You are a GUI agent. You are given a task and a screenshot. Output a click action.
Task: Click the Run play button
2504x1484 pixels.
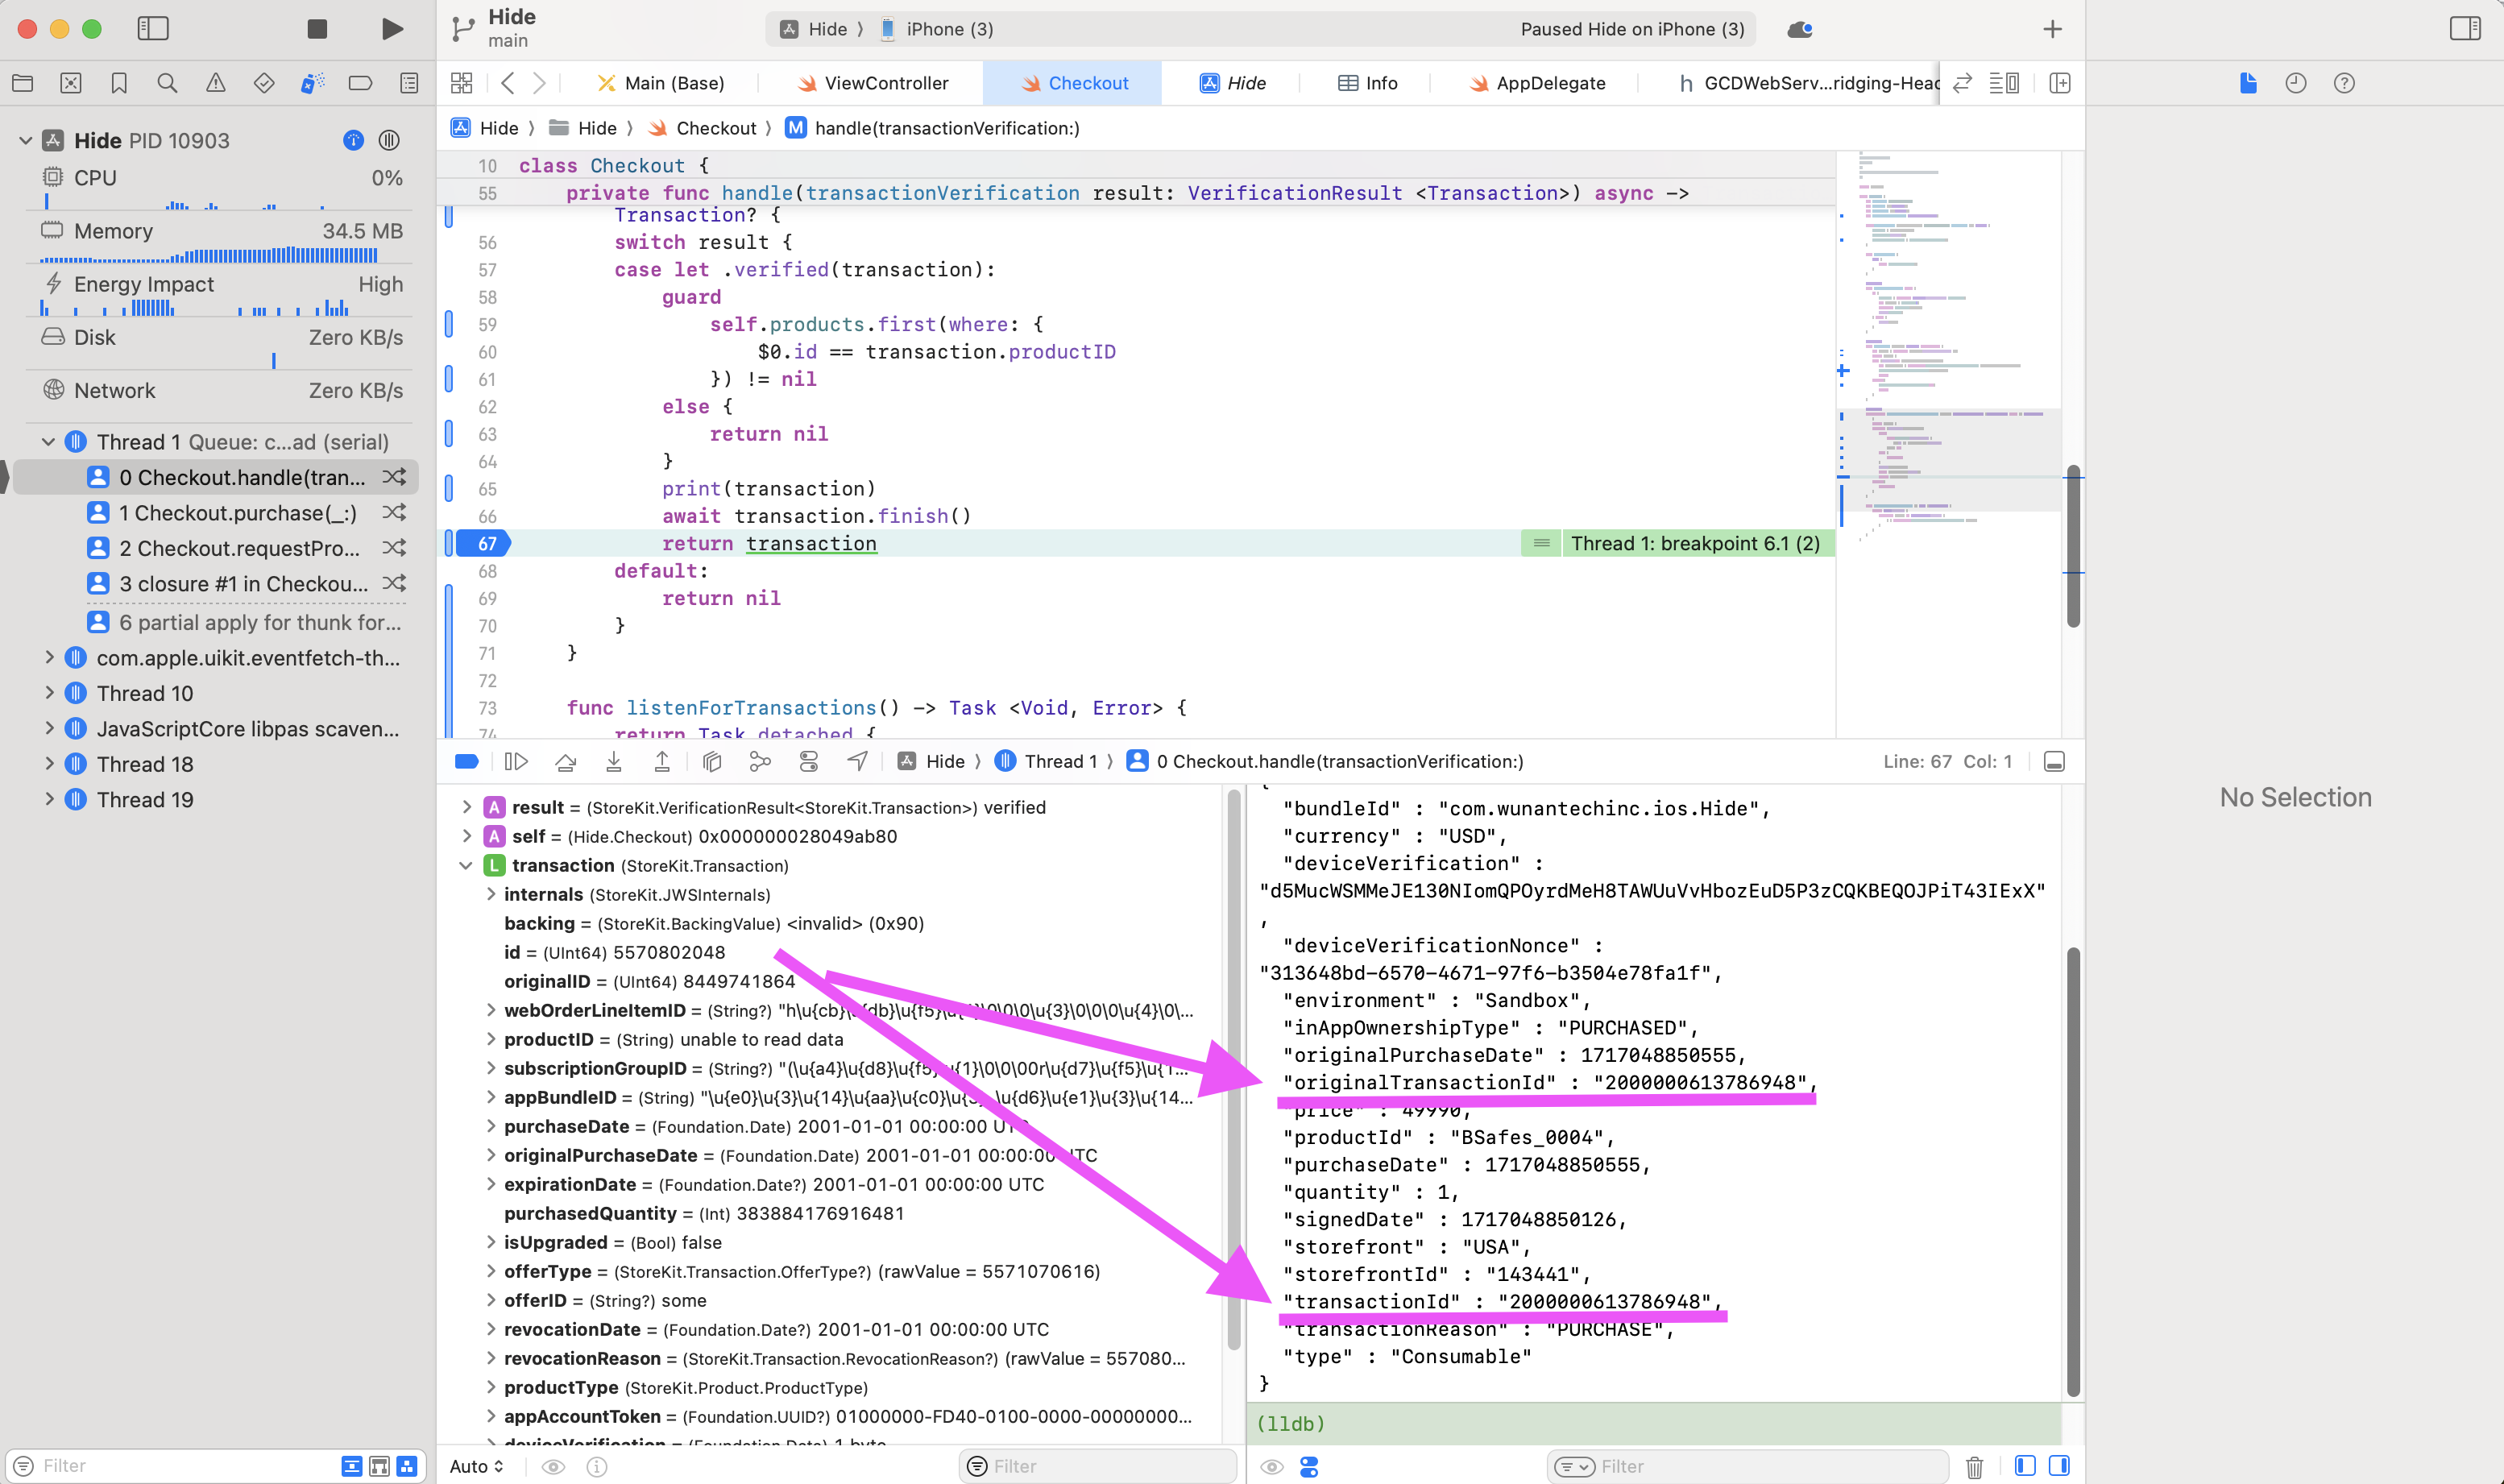(x=393, y=29)
